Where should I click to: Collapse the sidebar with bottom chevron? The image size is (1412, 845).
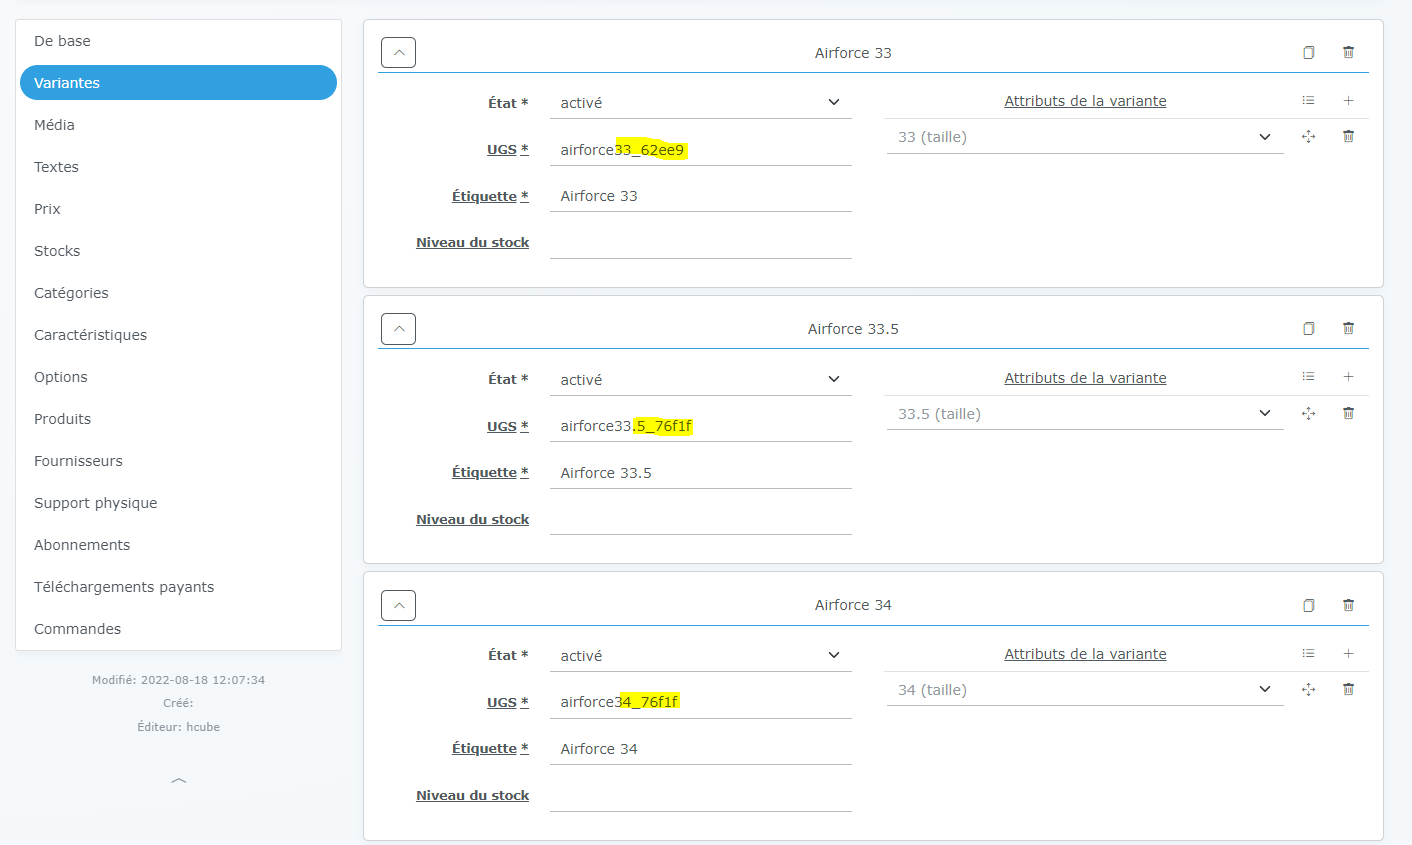179,780
